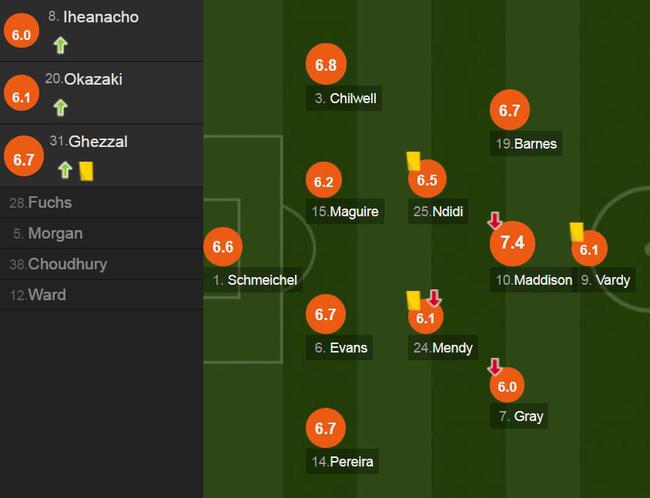Click Ghezzal's yellow card icon

(x=86, y=171)
